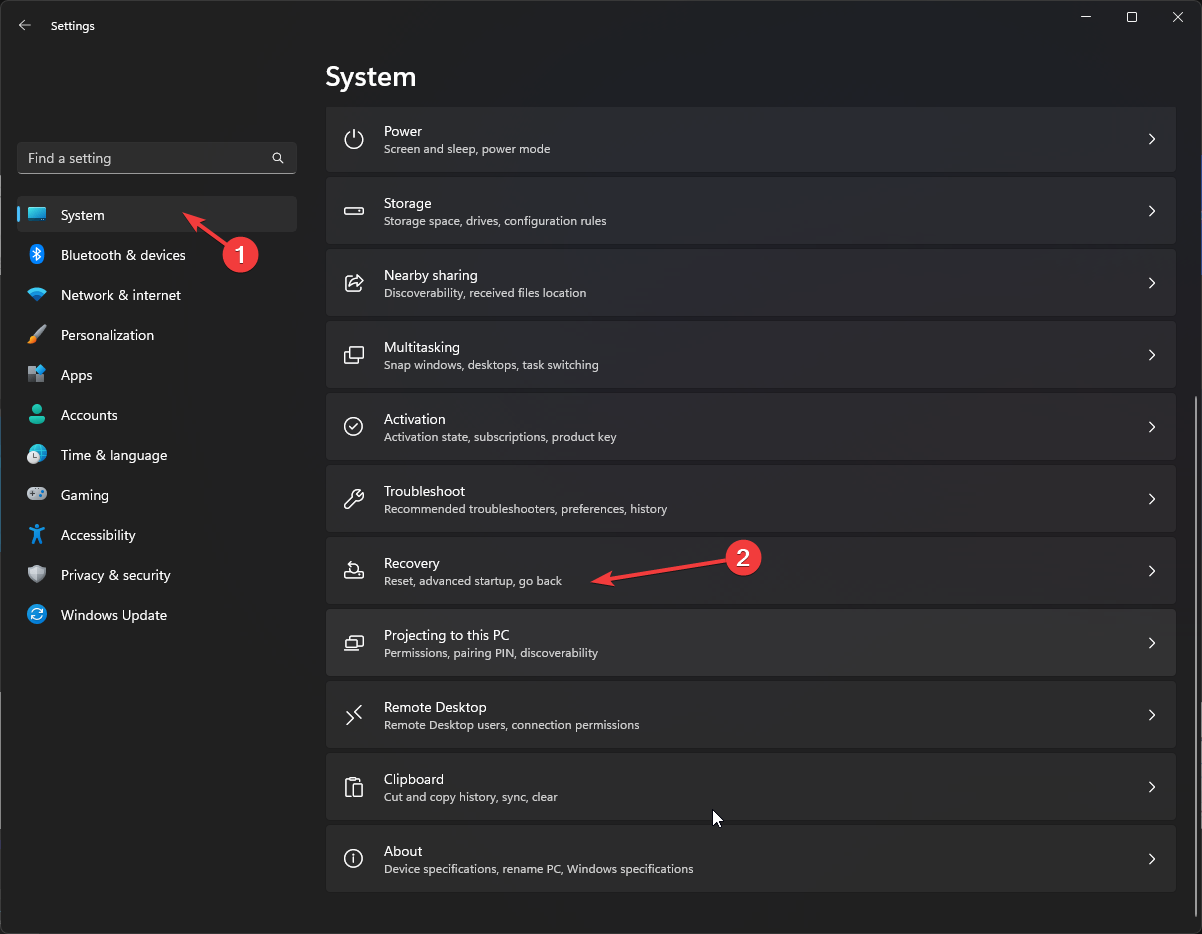Select the Accessibility person icon
Image resolution: width=1202 pixels, height=934 pixels.
[x=37, y=534]
